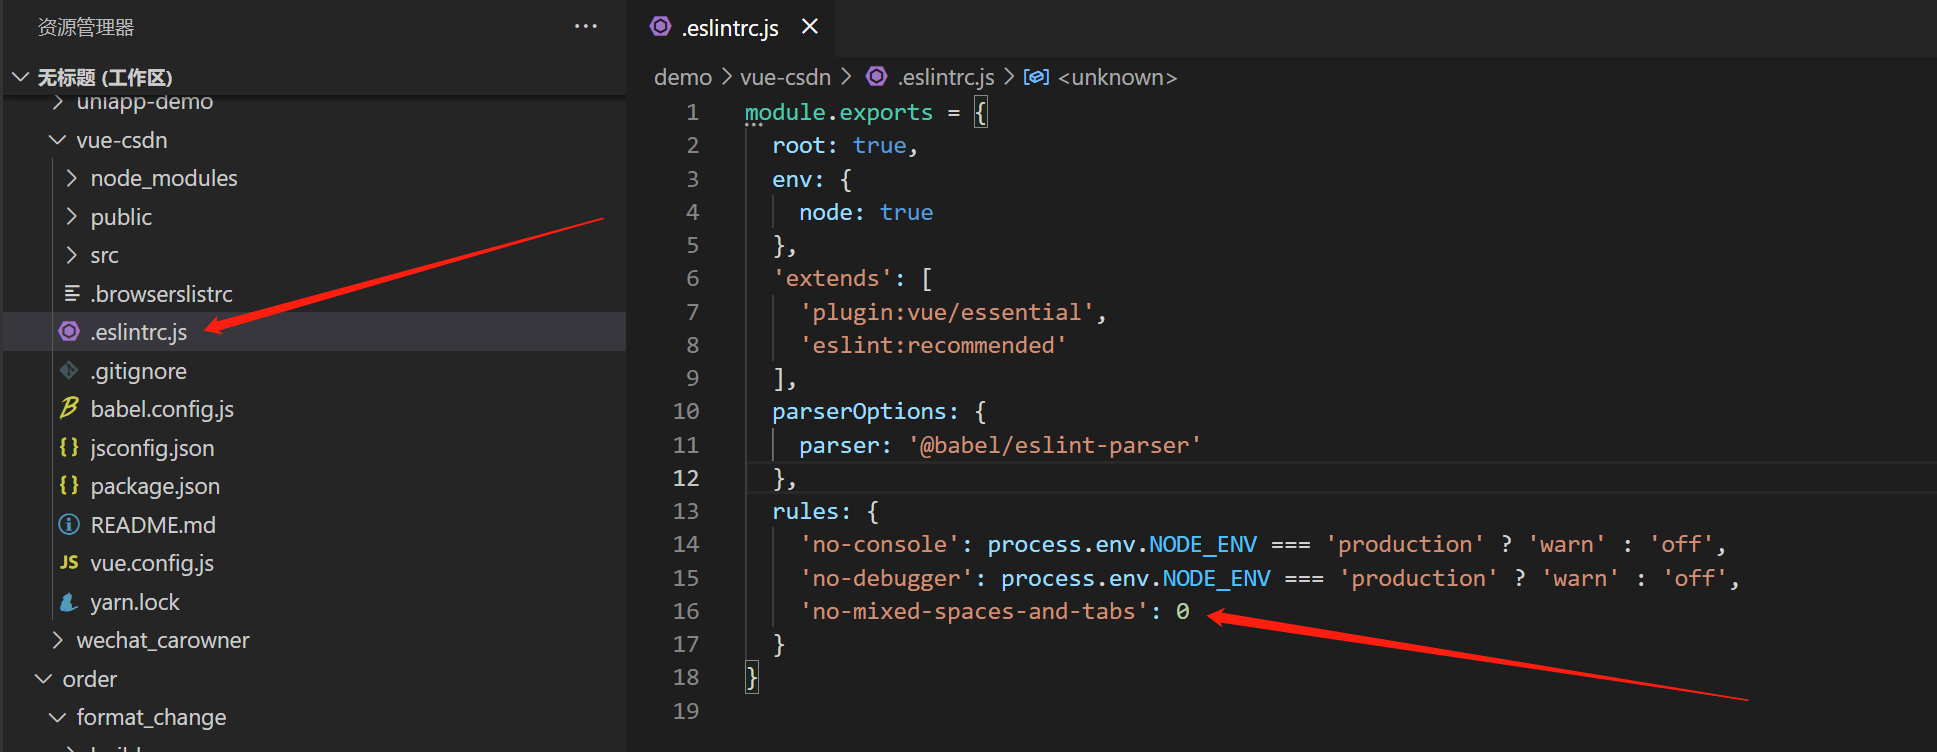Click the 'no-console' rule key

pos(879,544)
